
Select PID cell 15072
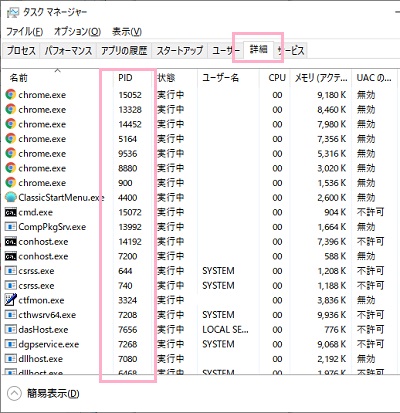130,212
